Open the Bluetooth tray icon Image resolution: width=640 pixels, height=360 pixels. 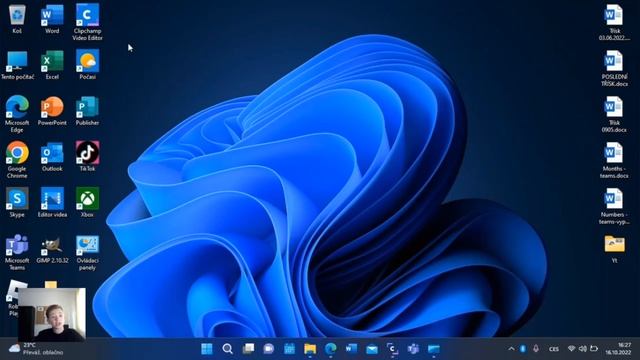tap(523, 349)
